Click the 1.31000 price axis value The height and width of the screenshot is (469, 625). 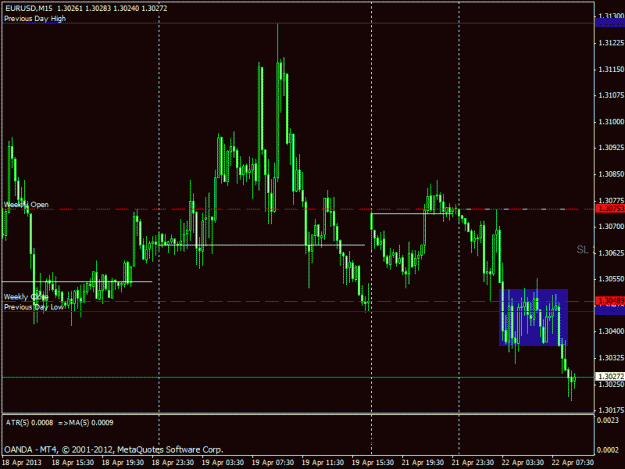point(611,122)
